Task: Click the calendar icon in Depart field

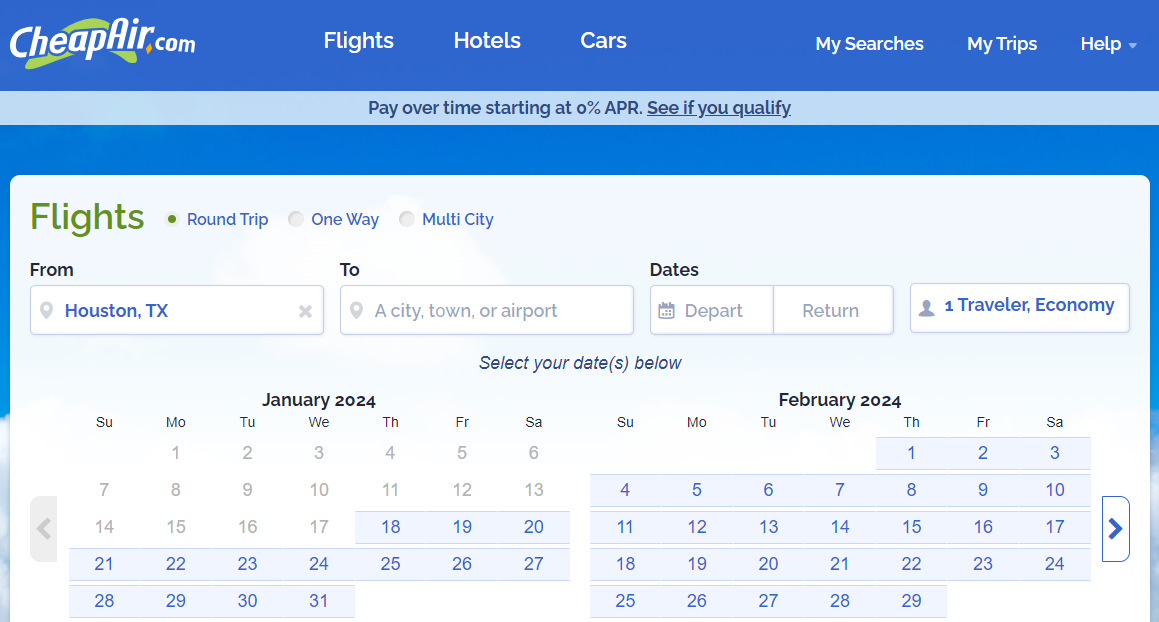Action: [x=667, y=311]
